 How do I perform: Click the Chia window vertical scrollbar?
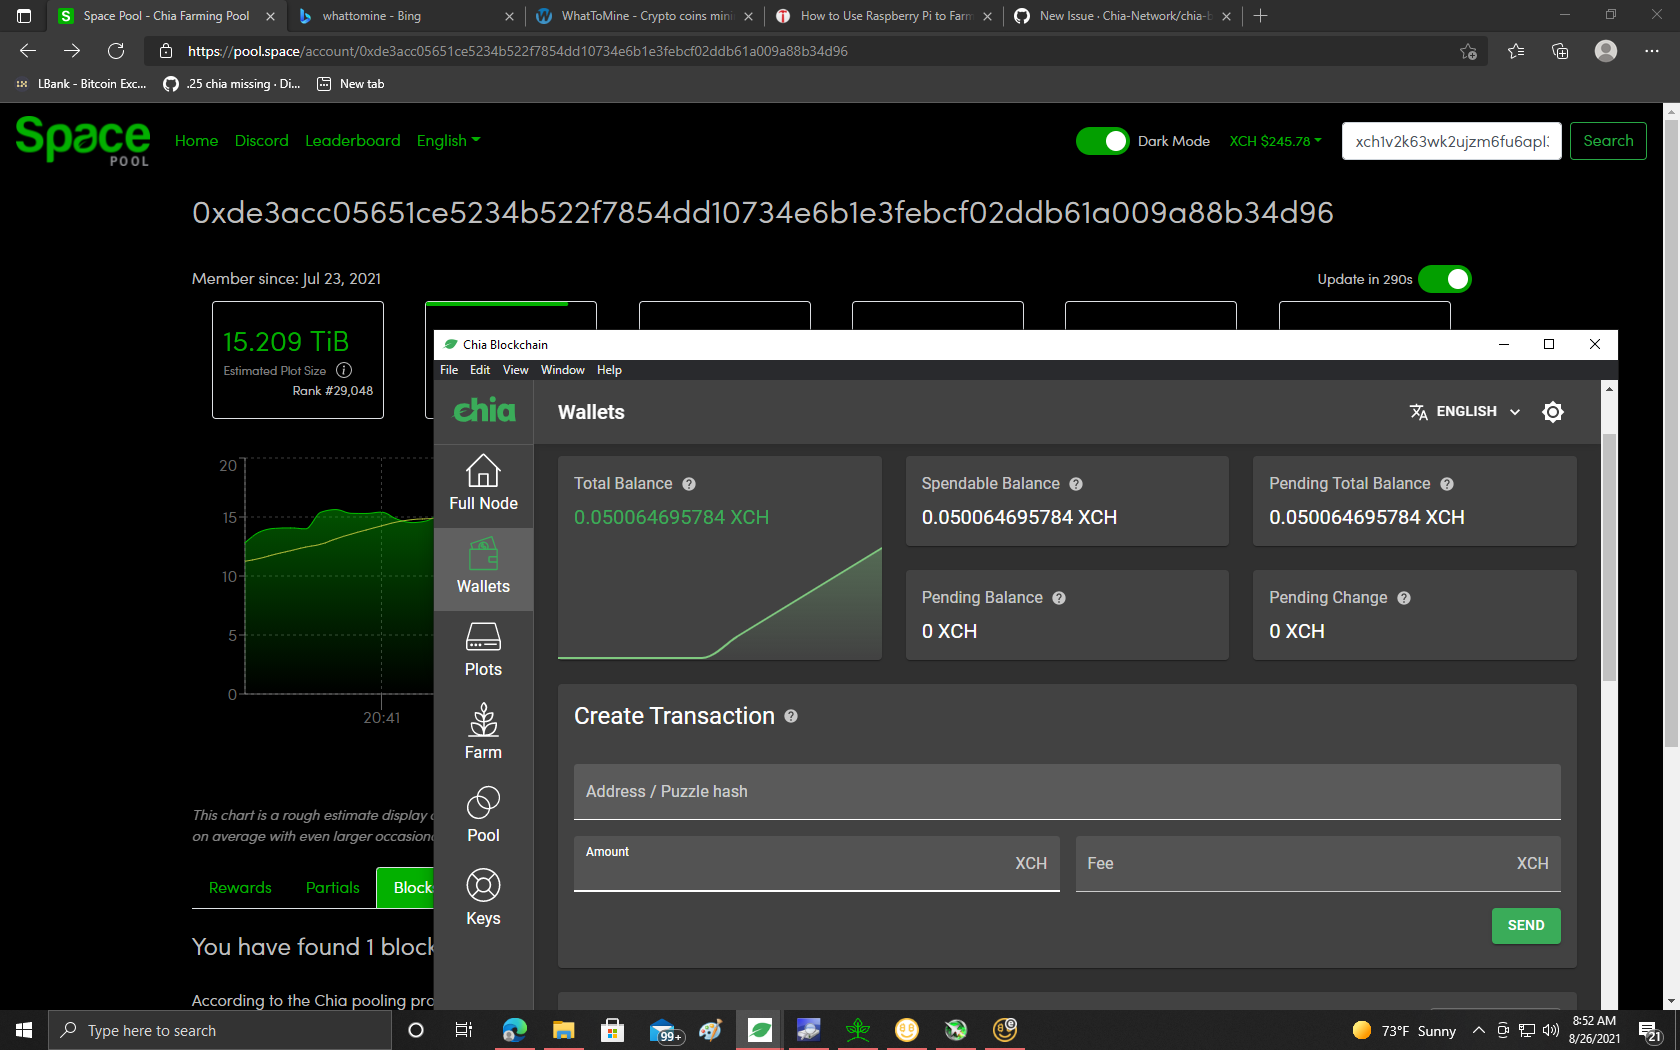[x=1609, y=558]
